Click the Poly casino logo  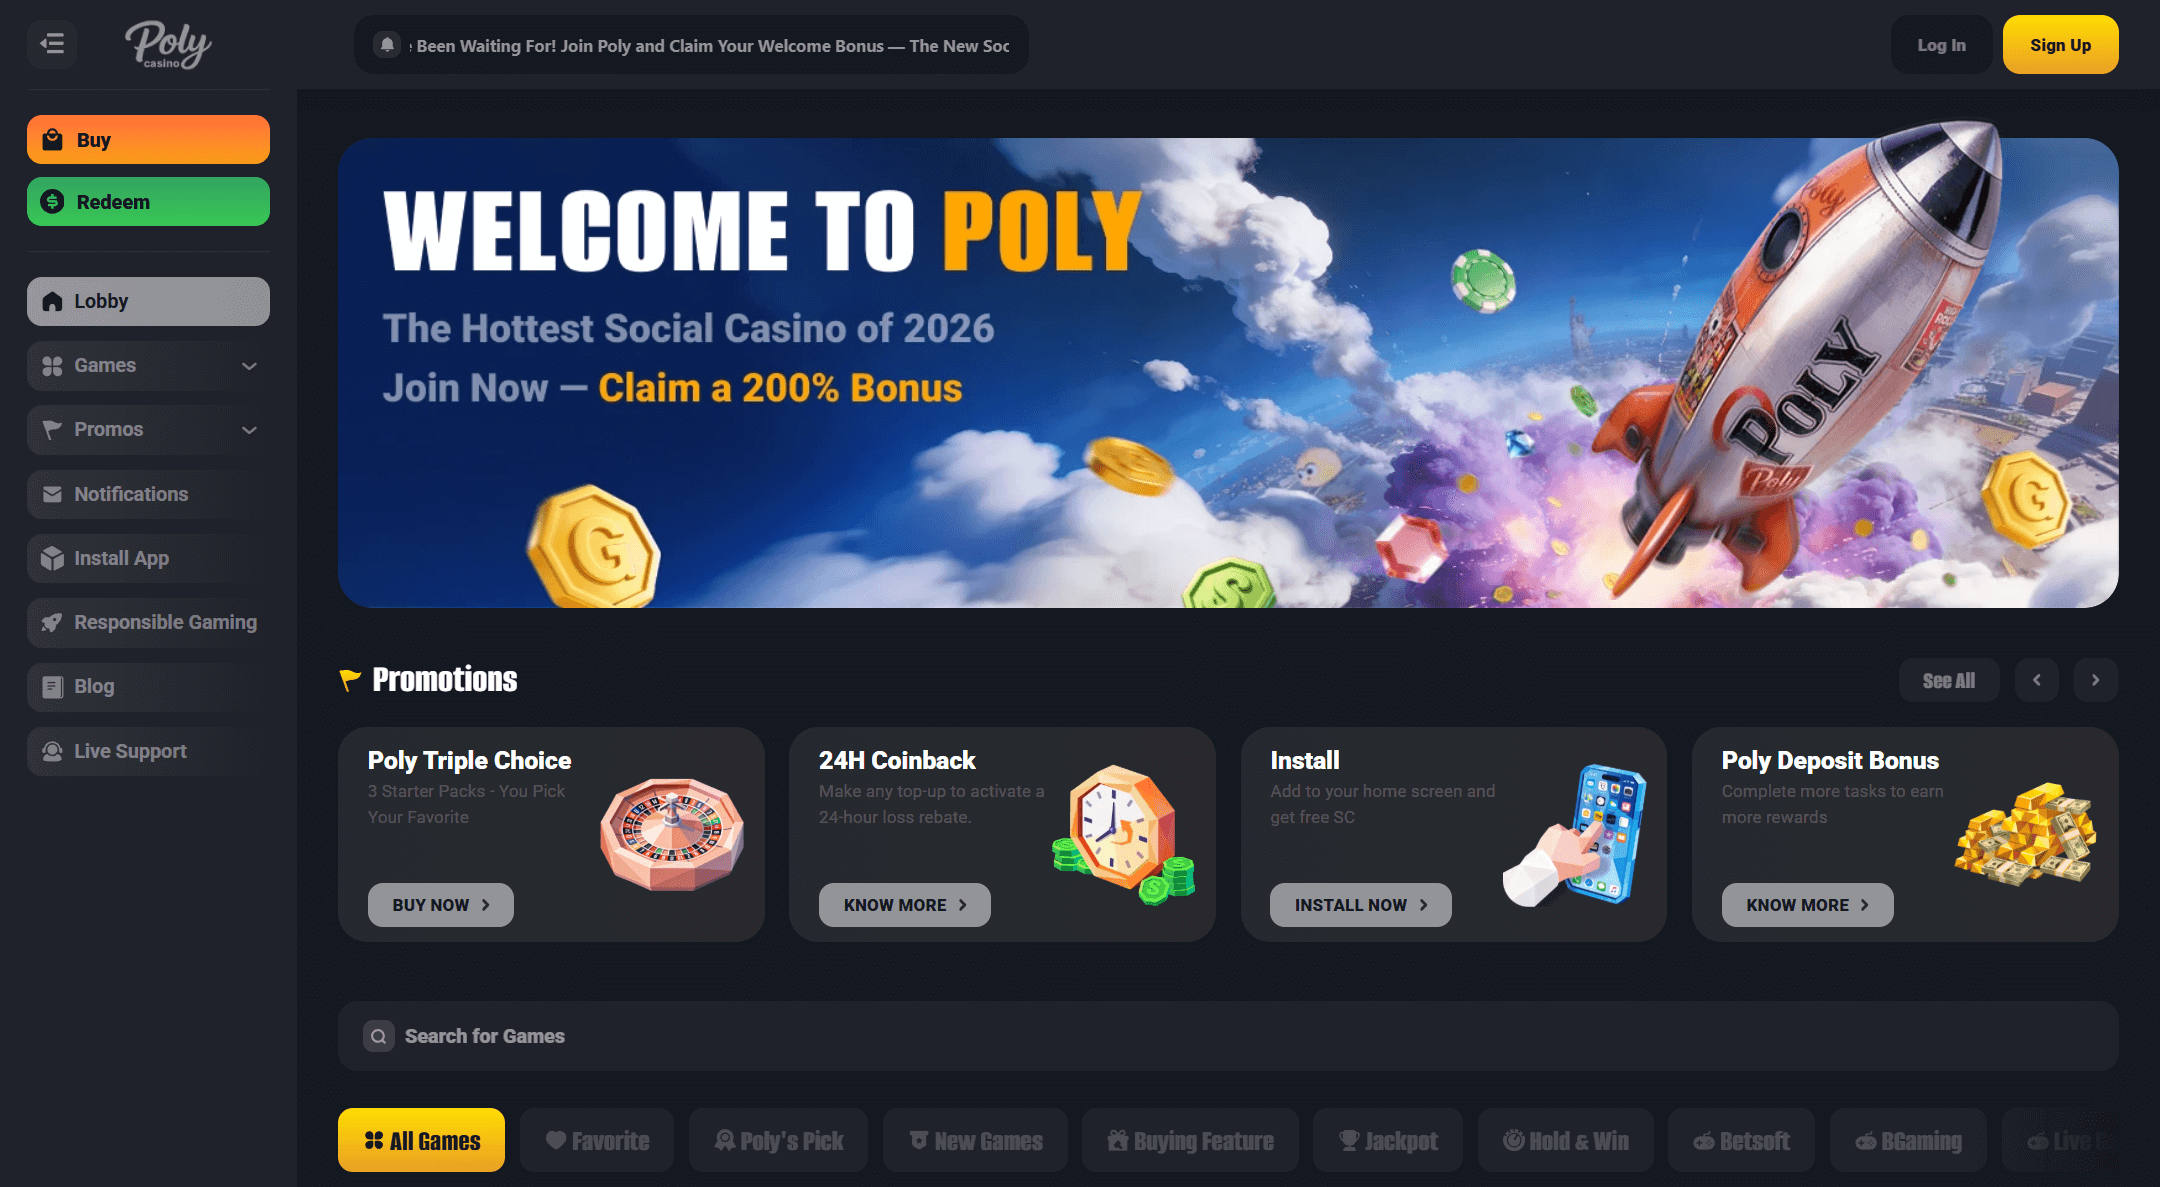pos(167,45)
